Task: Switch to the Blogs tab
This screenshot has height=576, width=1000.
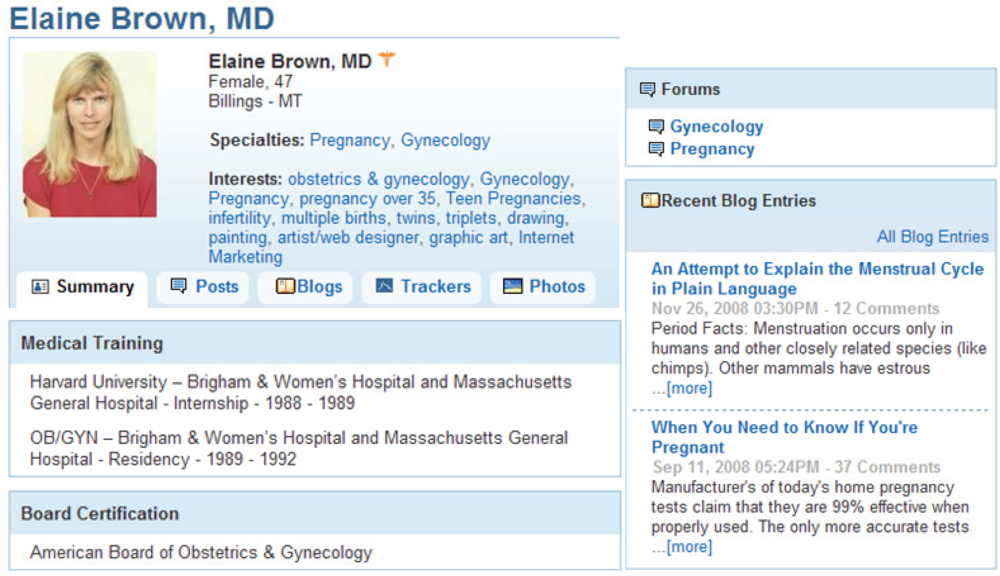Action: click(x=309, y=287)
